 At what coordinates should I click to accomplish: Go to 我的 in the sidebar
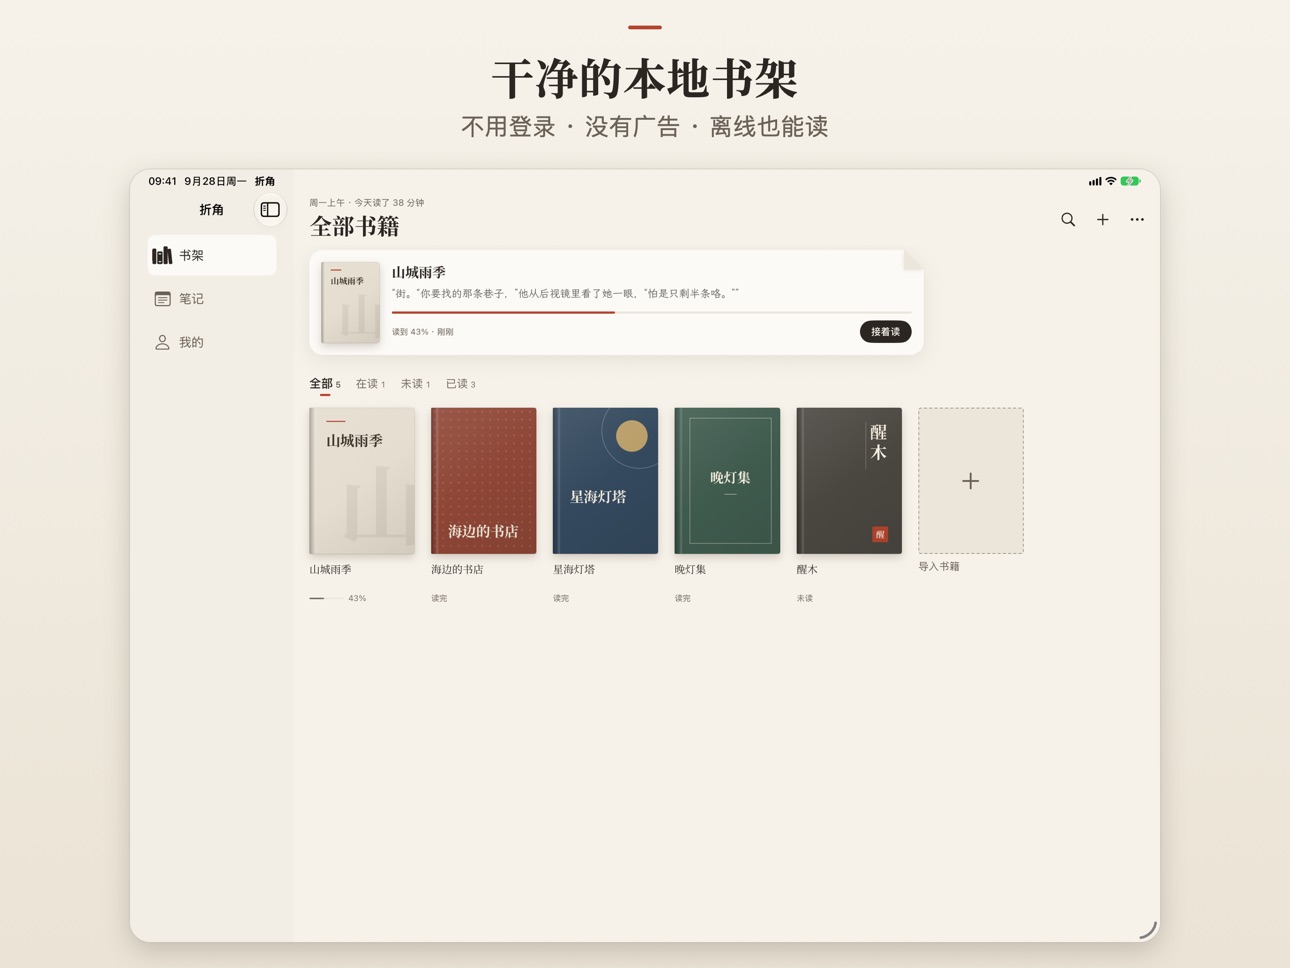(212, 342)
